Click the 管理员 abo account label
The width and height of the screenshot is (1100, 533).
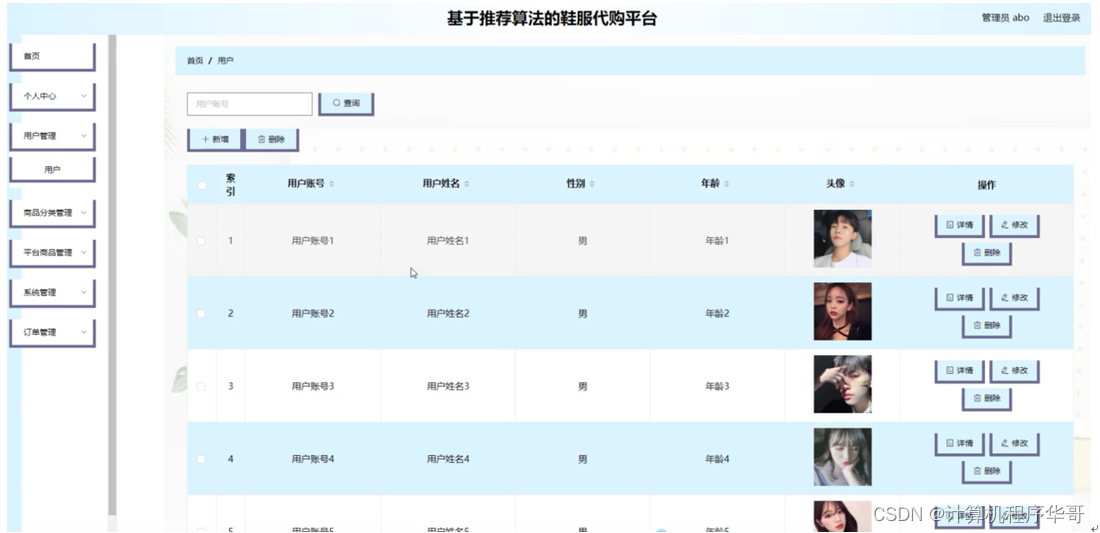pyautogui.click(x=1005, y=18)
